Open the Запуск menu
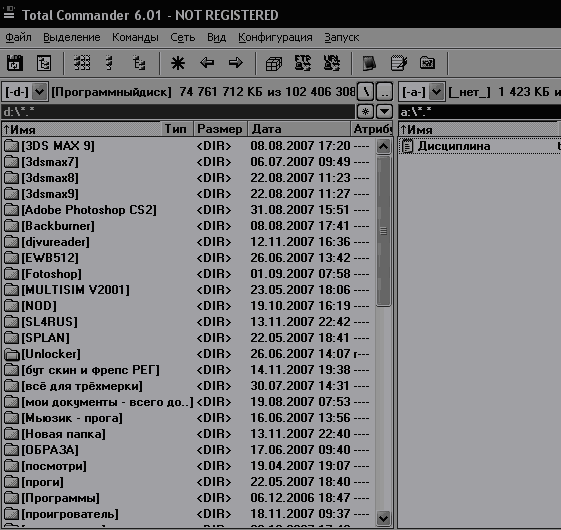 [x=341, y=37]
